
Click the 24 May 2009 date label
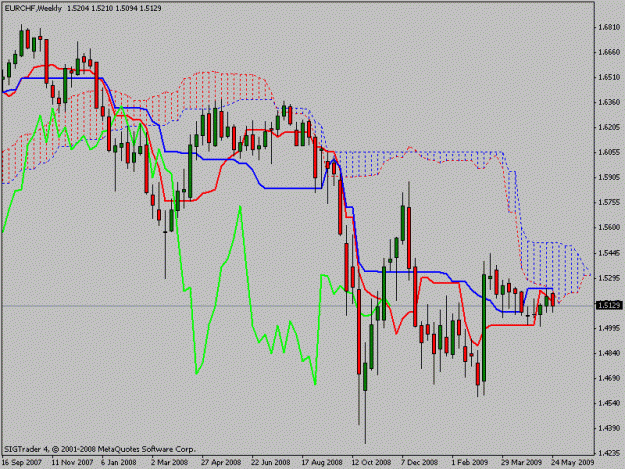(572, 462)
